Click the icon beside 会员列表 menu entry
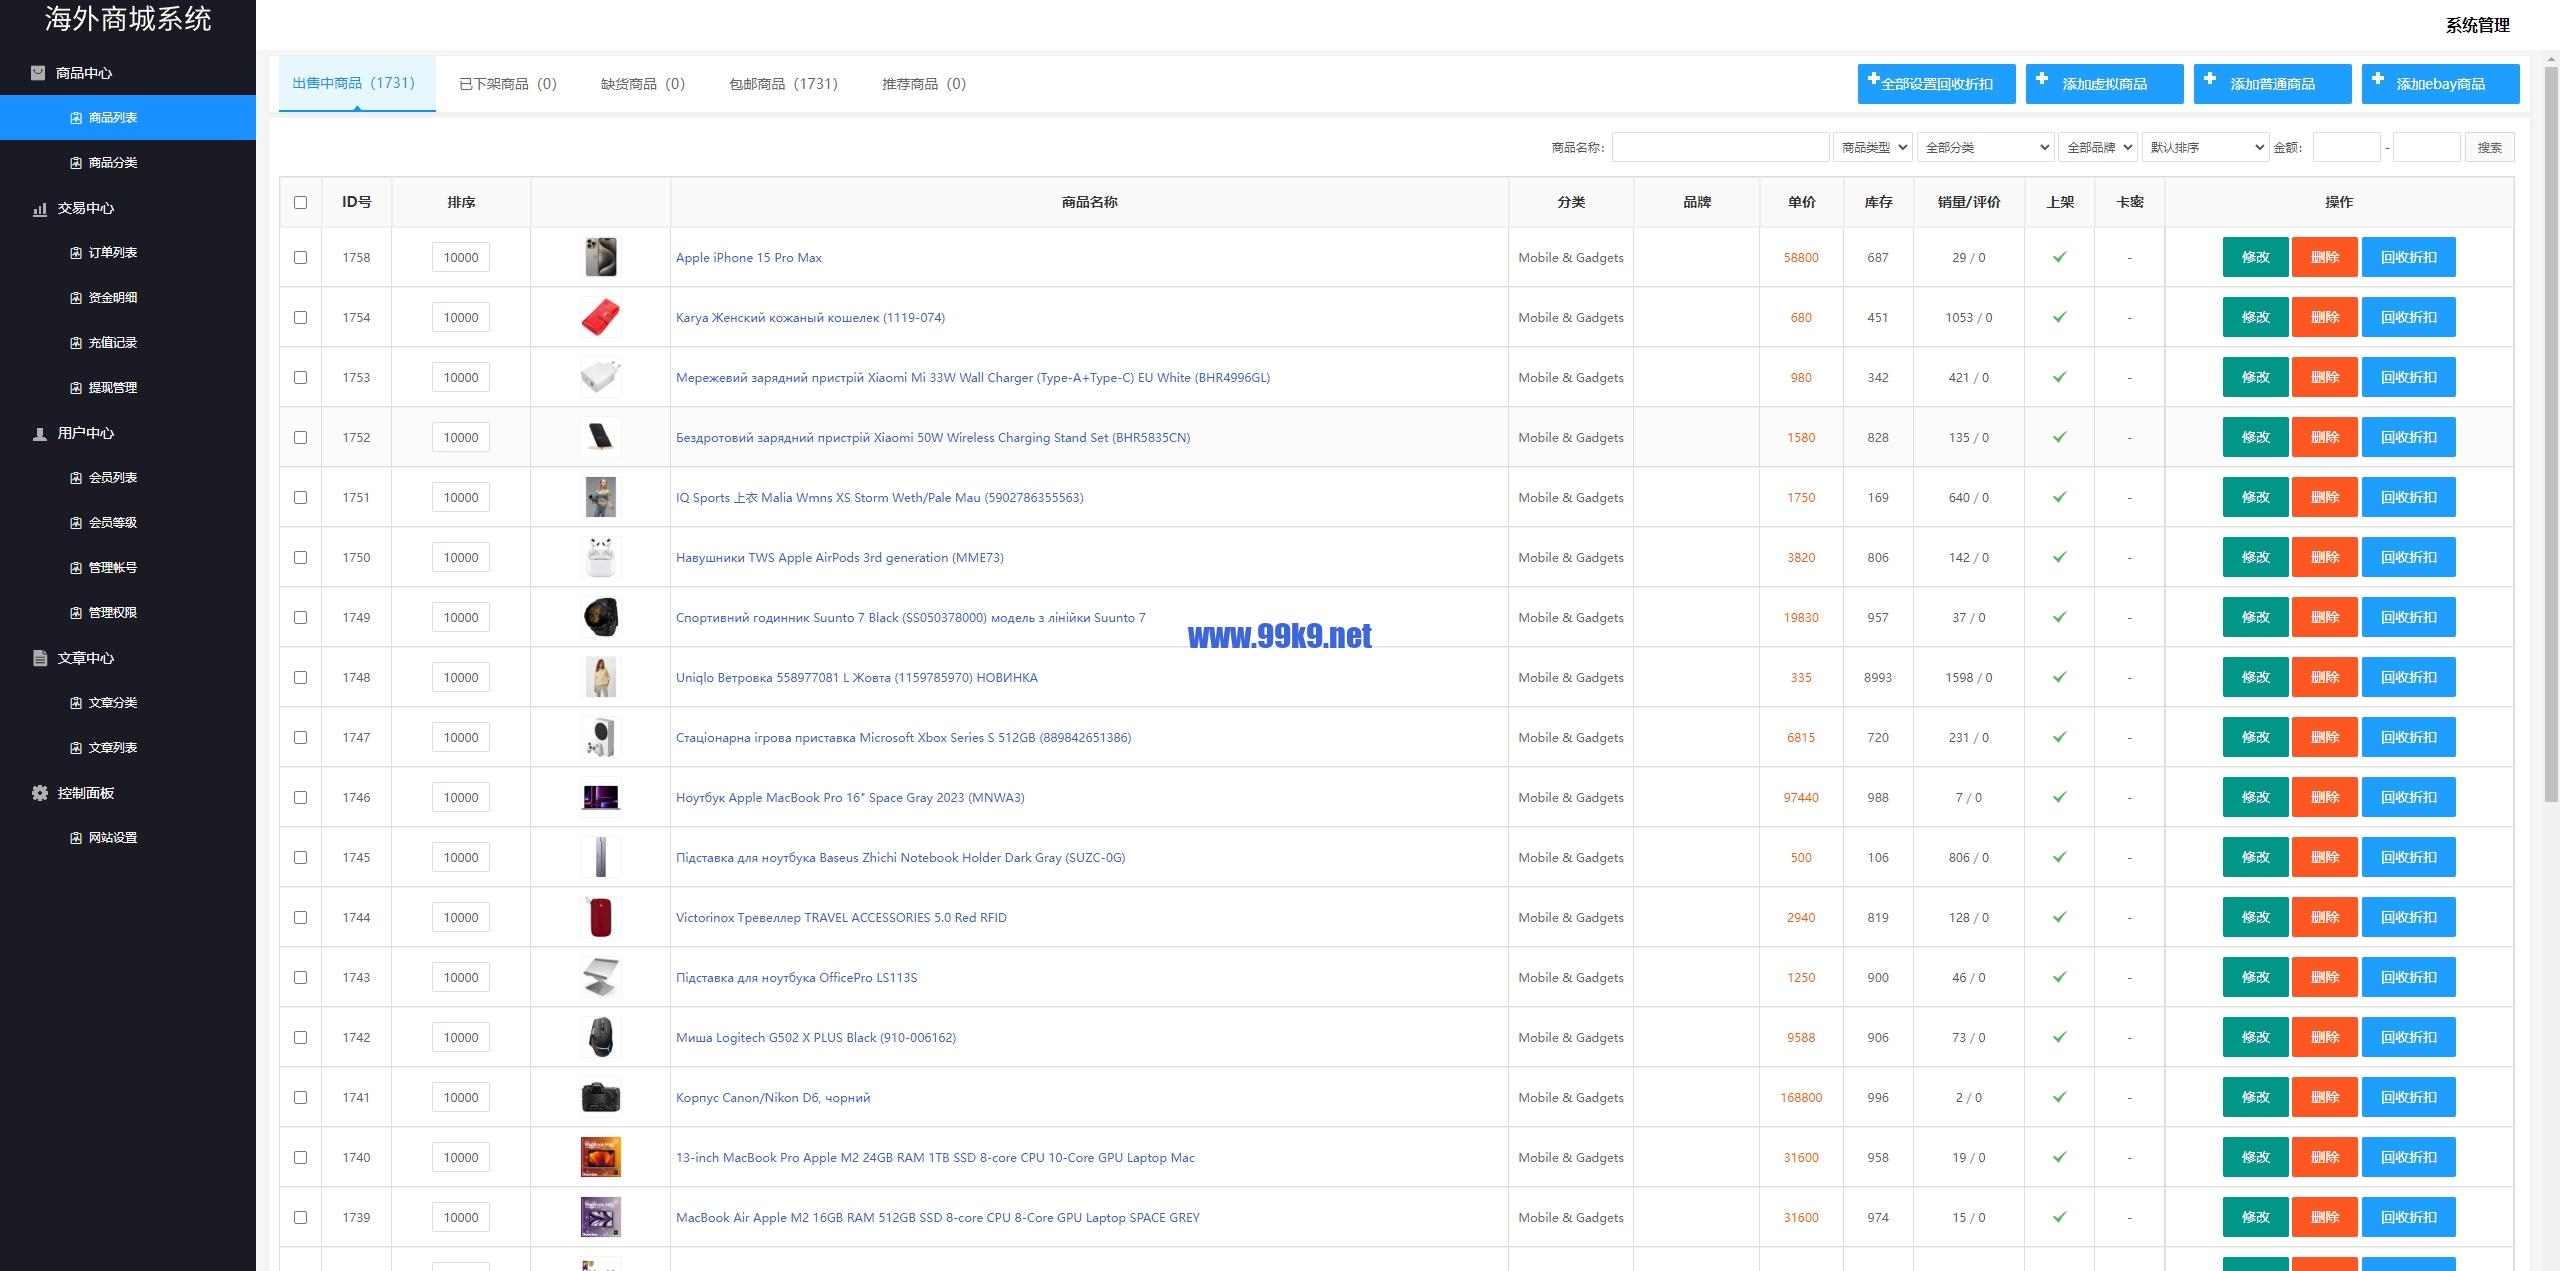Viewport: 2560px width, 1271px height. [x=76, y=478]
